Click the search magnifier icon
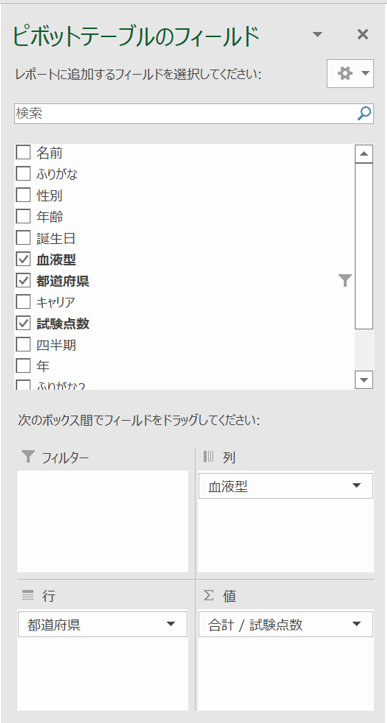 (364, 113)
